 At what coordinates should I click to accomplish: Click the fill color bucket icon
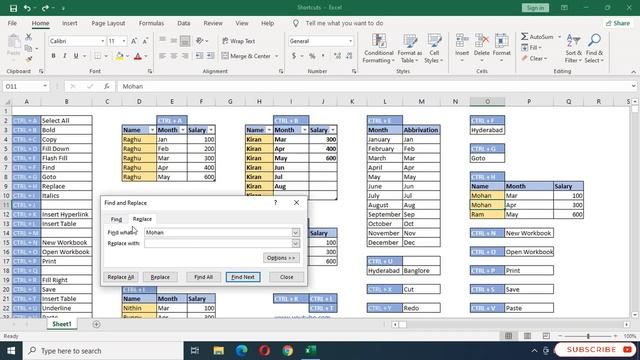coord(119,56)
